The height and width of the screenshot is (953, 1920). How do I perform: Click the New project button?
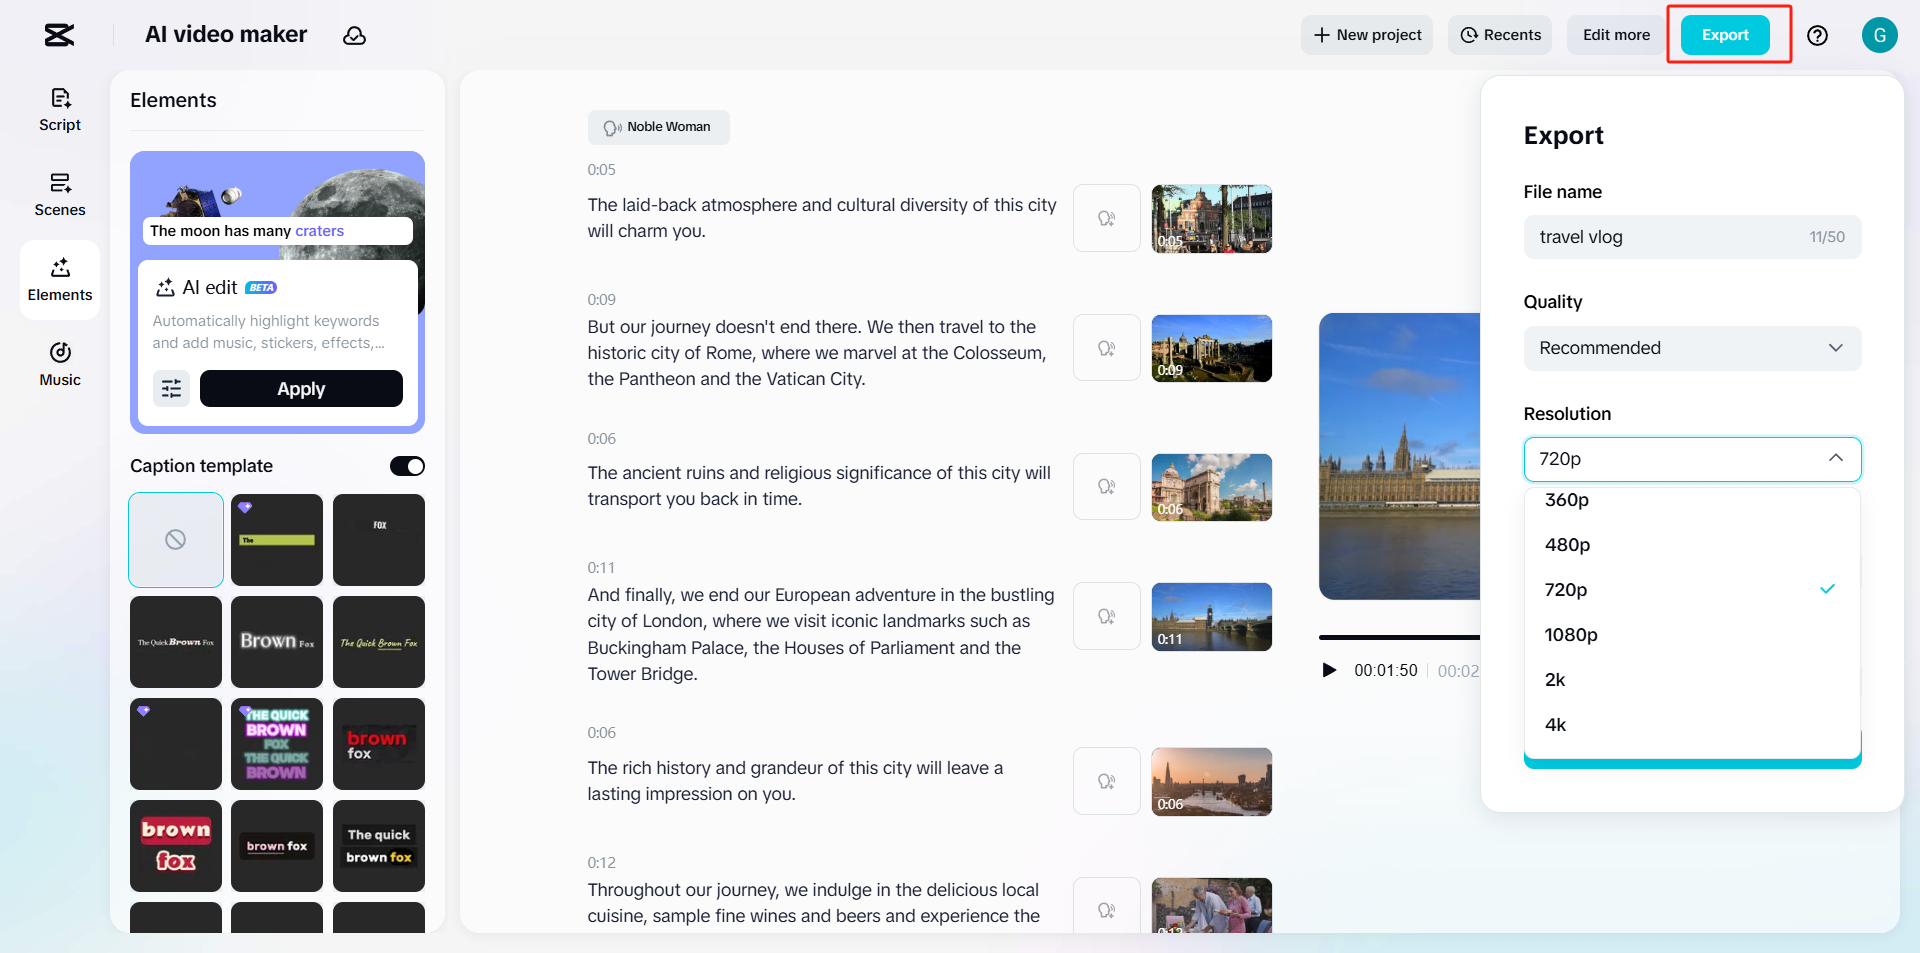coord(1367,35)
